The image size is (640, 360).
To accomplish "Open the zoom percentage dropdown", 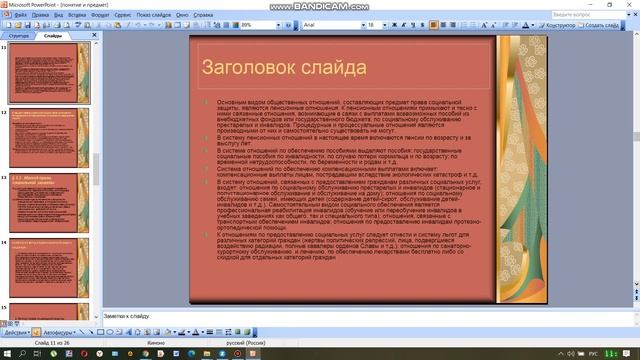I will pos(278,25).
